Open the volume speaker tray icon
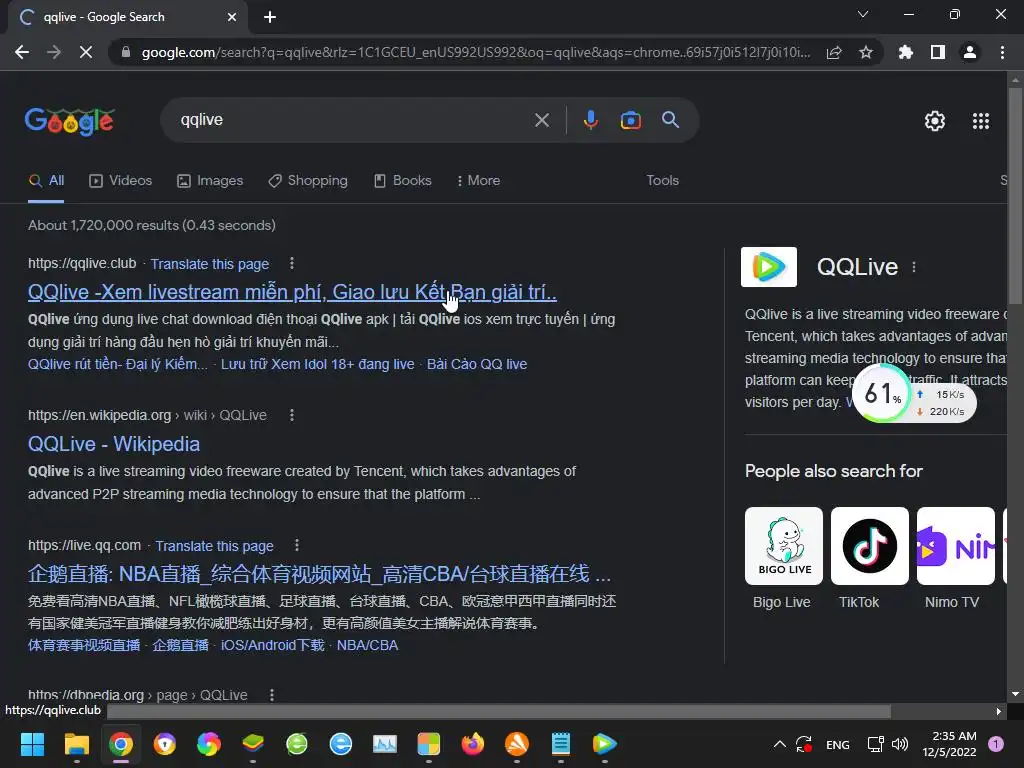 (900, 744)
